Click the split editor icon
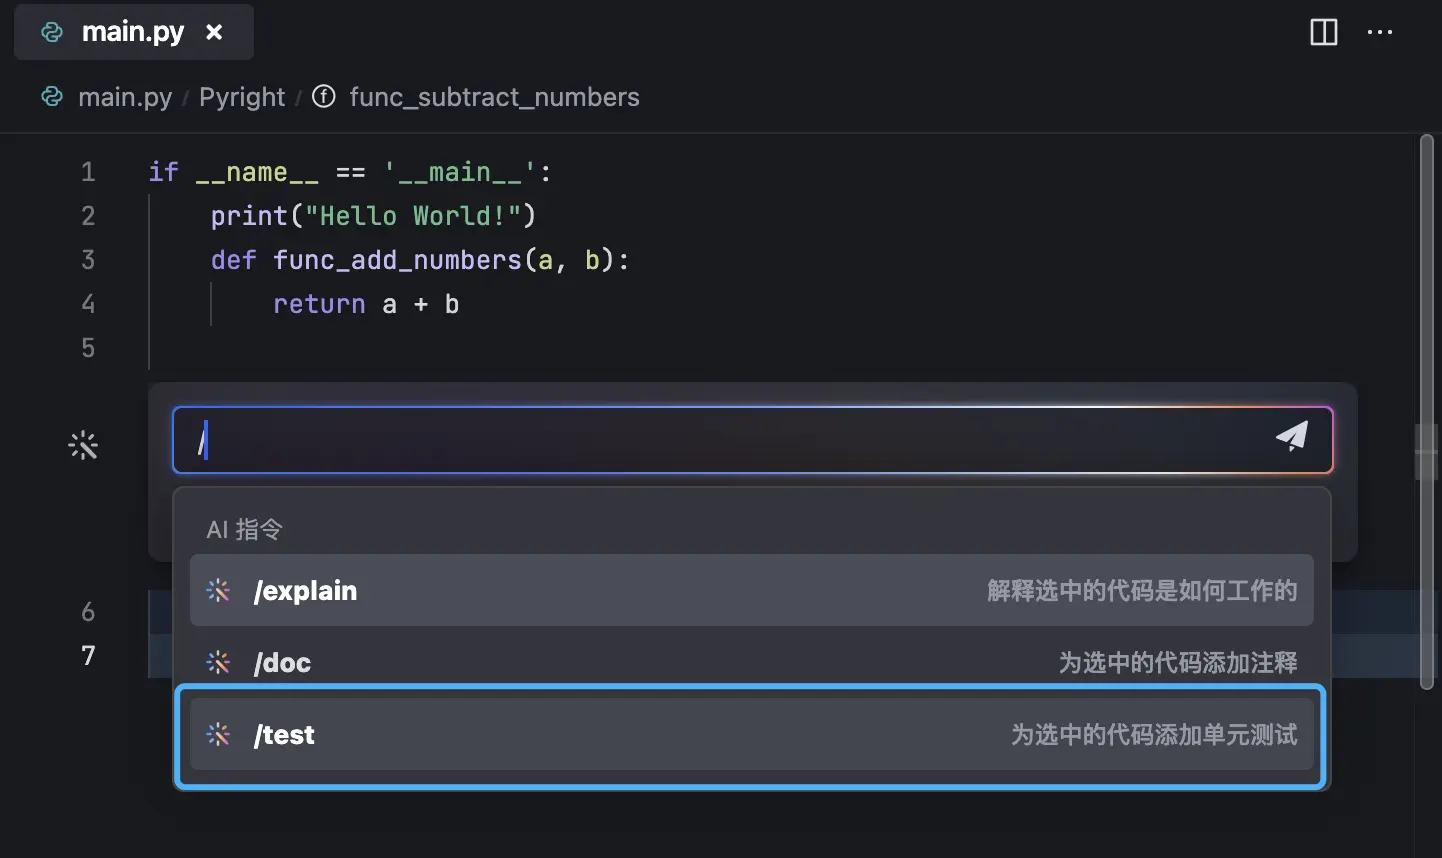The image size is (1442, 858). 1323,32
